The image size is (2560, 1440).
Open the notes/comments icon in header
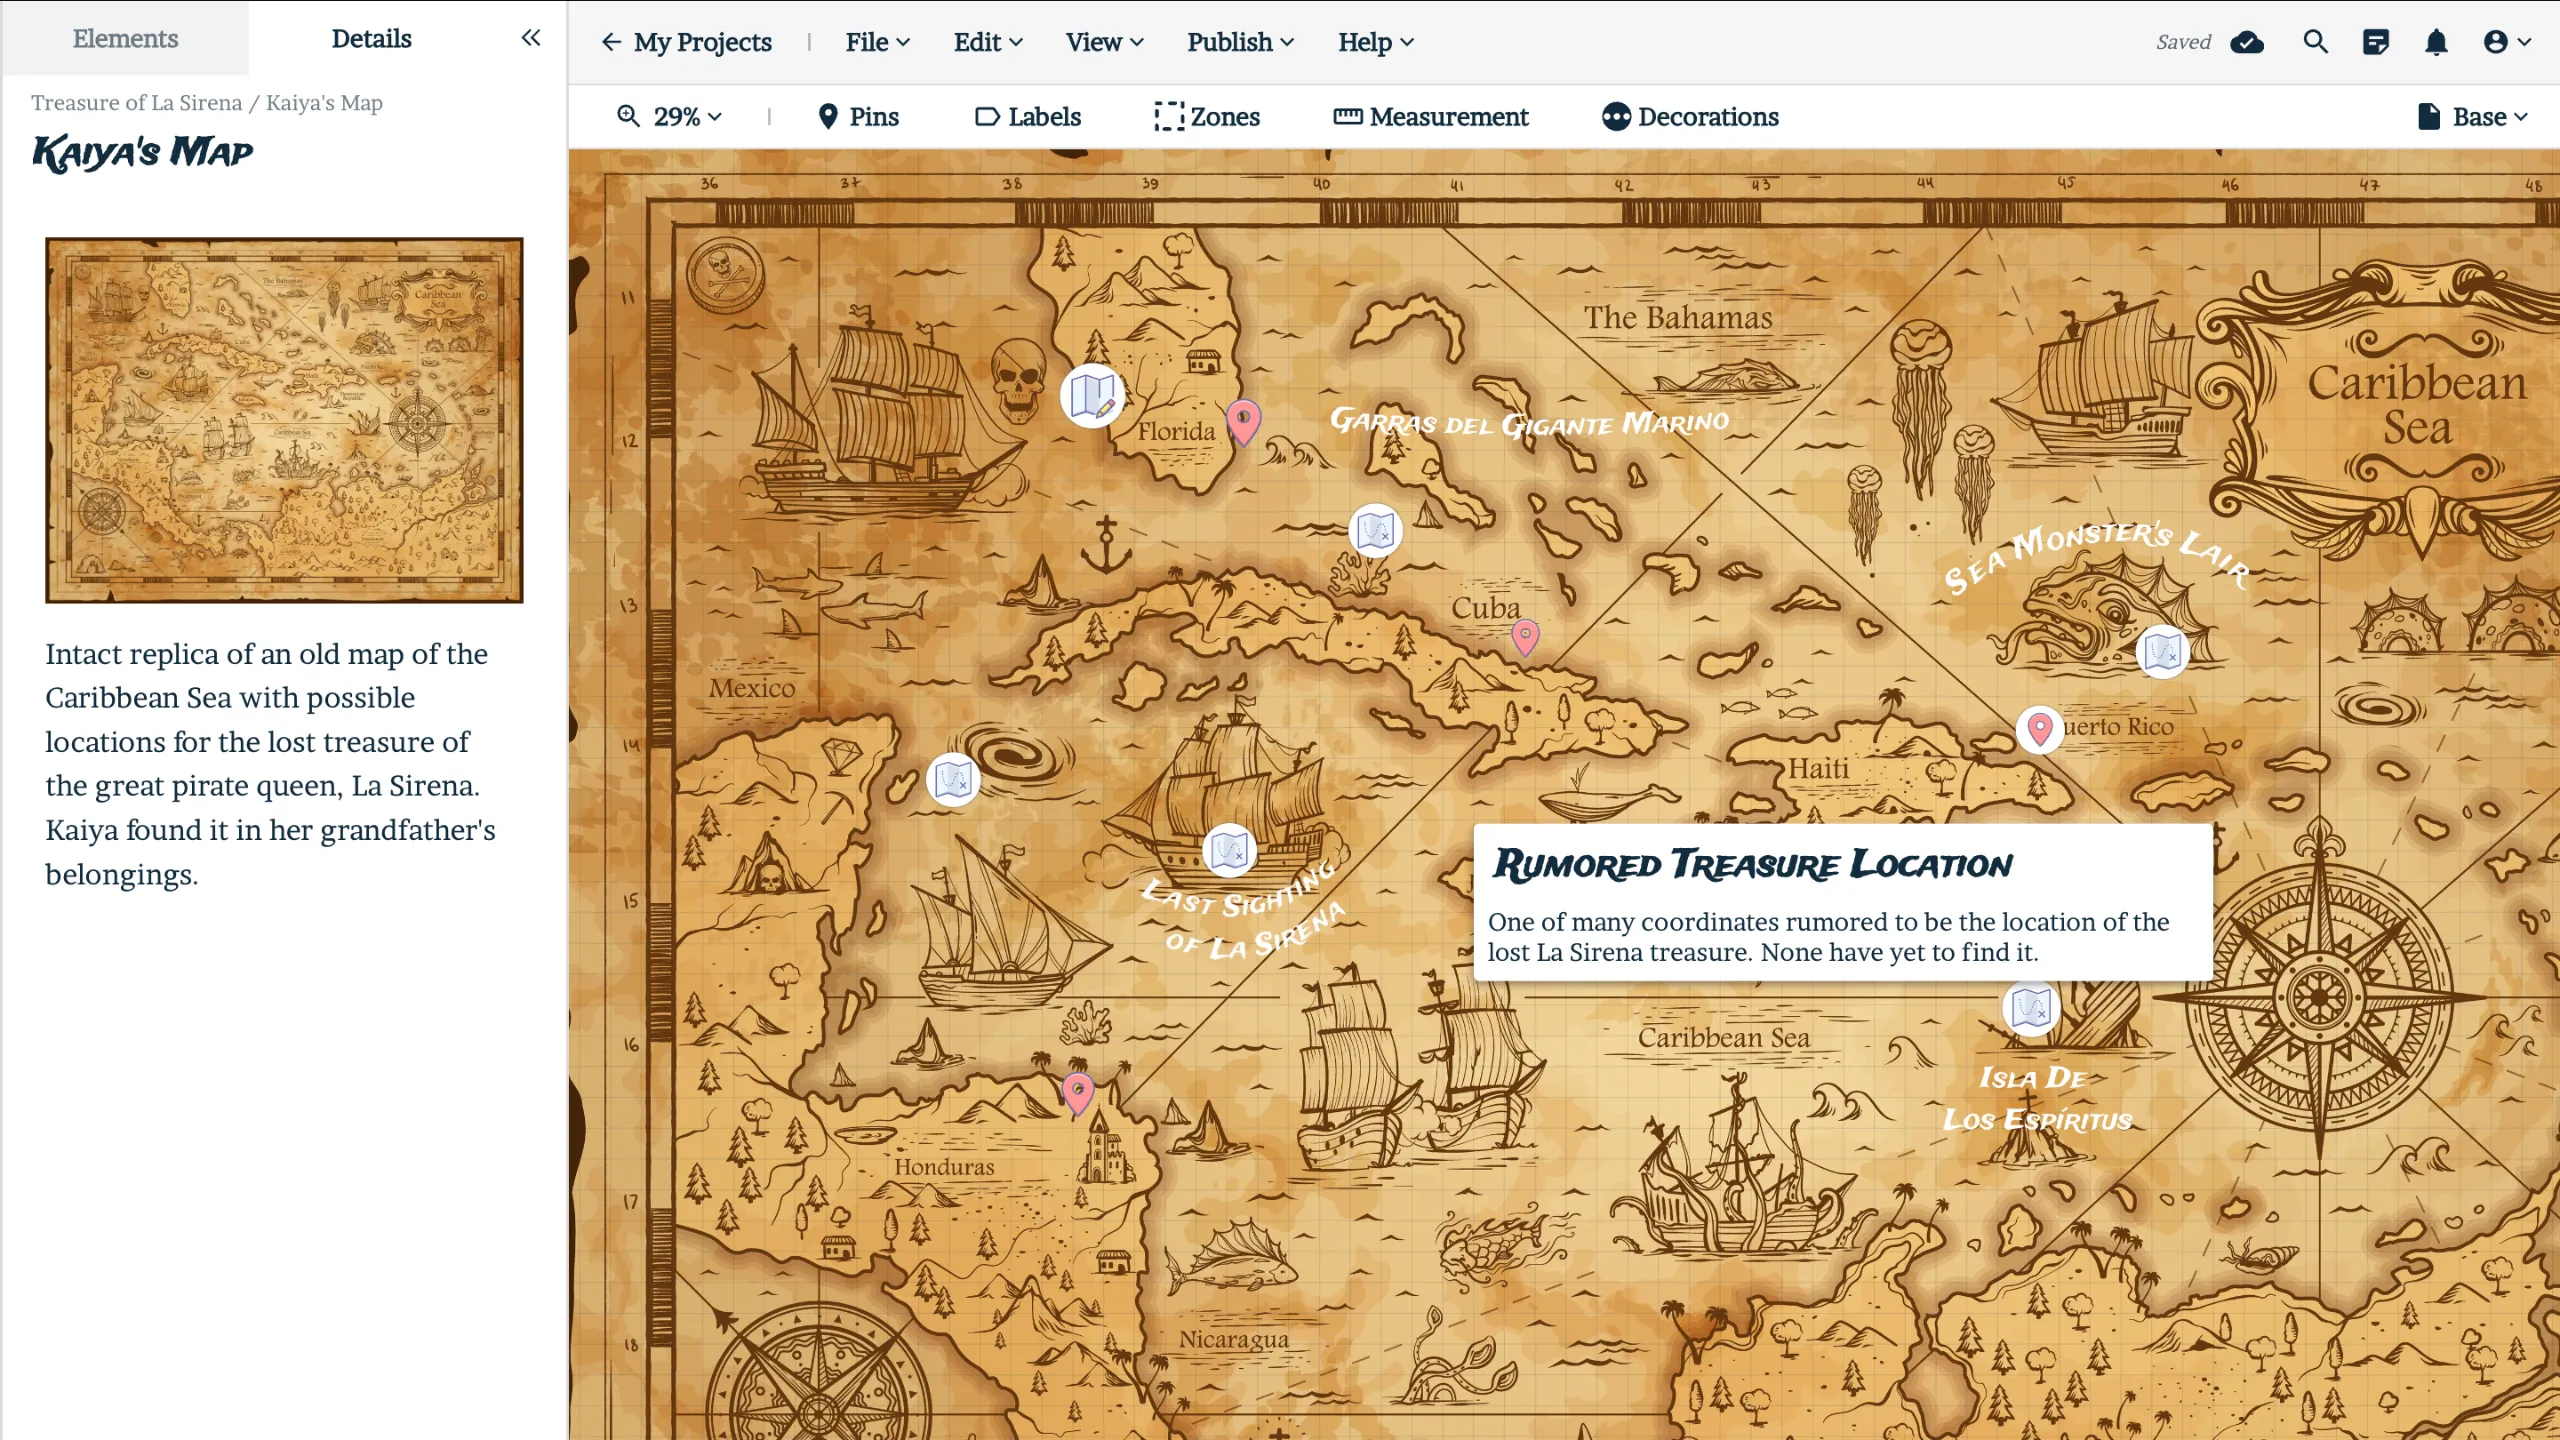point(2376,42)
